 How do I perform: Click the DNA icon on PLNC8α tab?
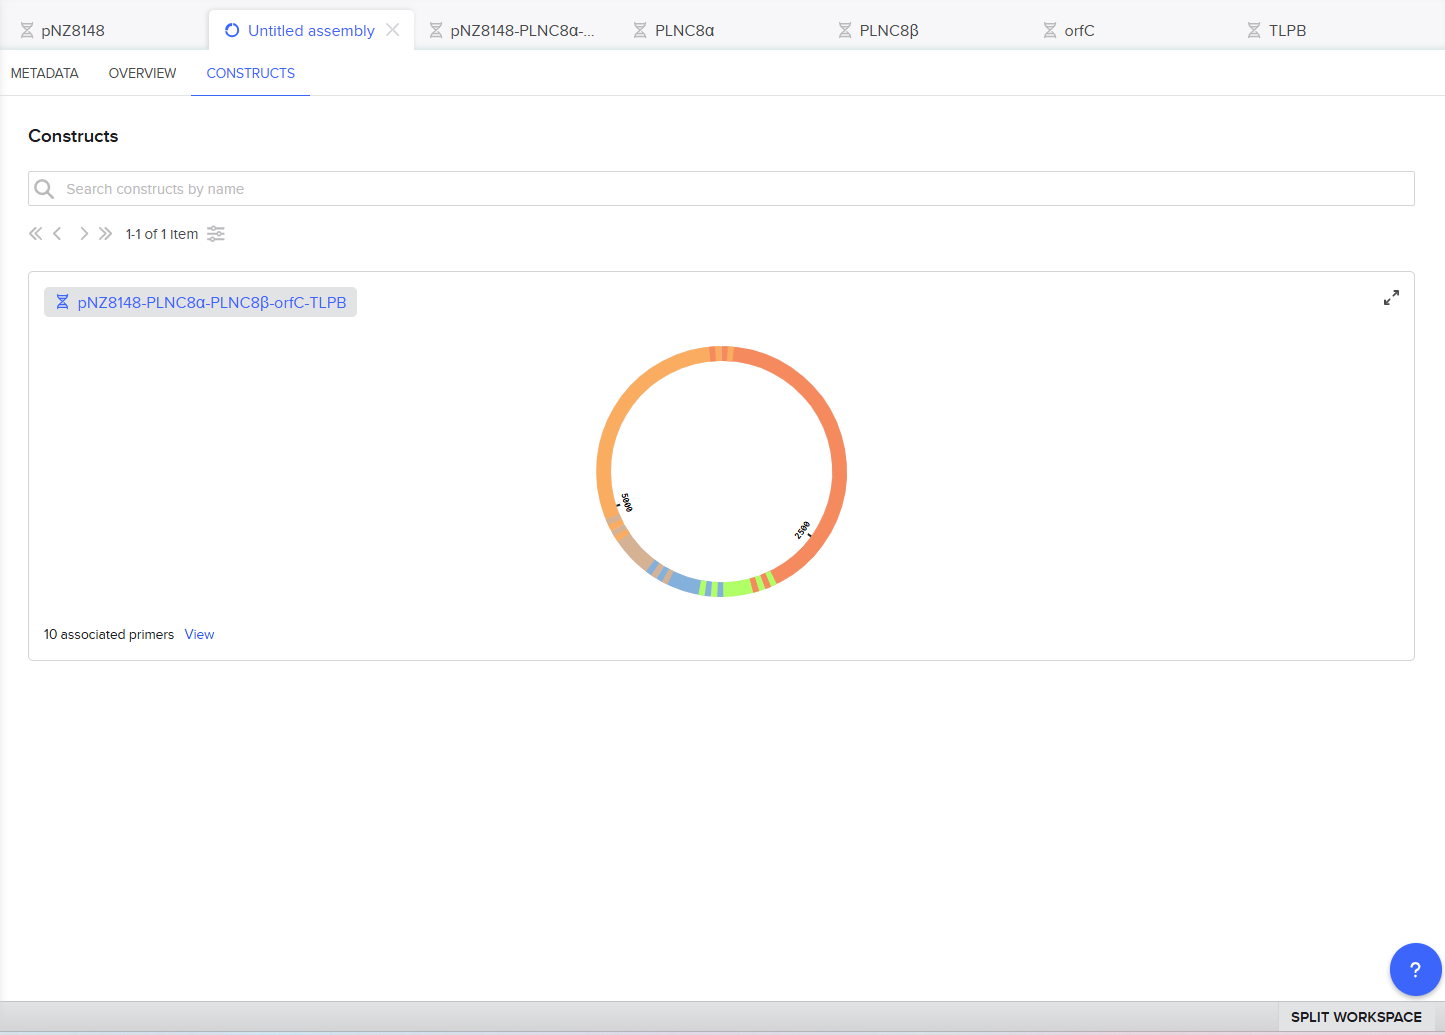point(640,31)
